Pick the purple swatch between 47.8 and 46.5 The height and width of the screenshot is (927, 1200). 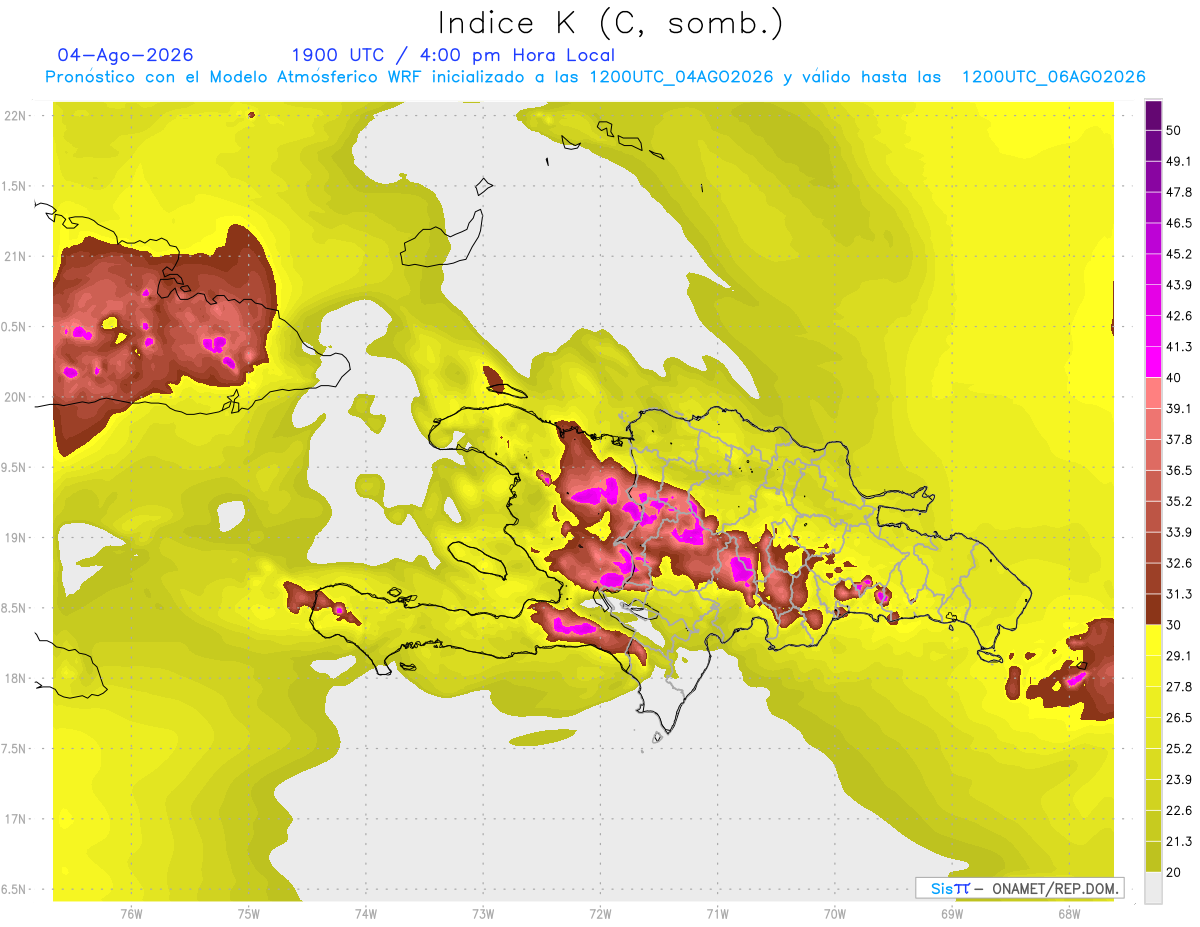pos(1153,208)
